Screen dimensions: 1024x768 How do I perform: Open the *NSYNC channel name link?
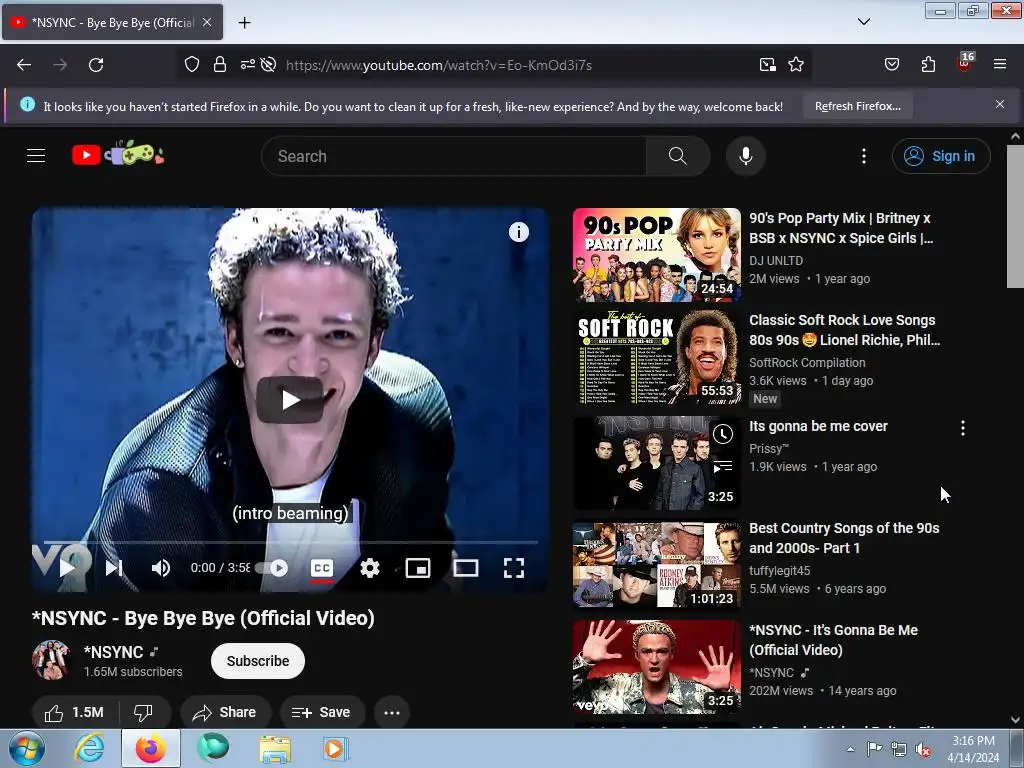[x=114, y=652]
